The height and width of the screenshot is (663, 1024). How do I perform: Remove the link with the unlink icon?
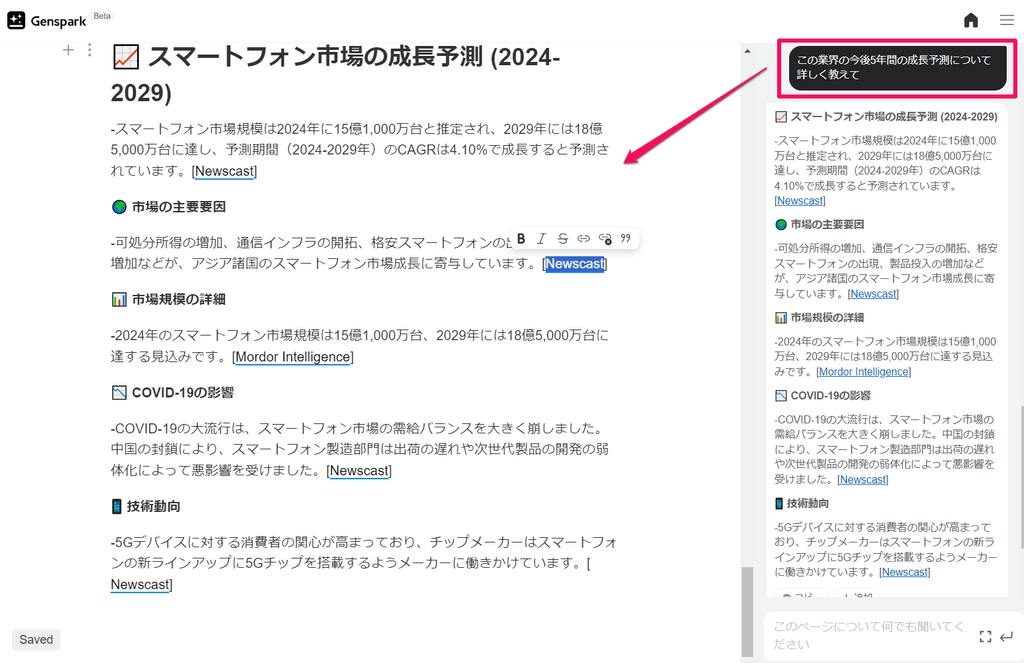(x=605, y=238)
